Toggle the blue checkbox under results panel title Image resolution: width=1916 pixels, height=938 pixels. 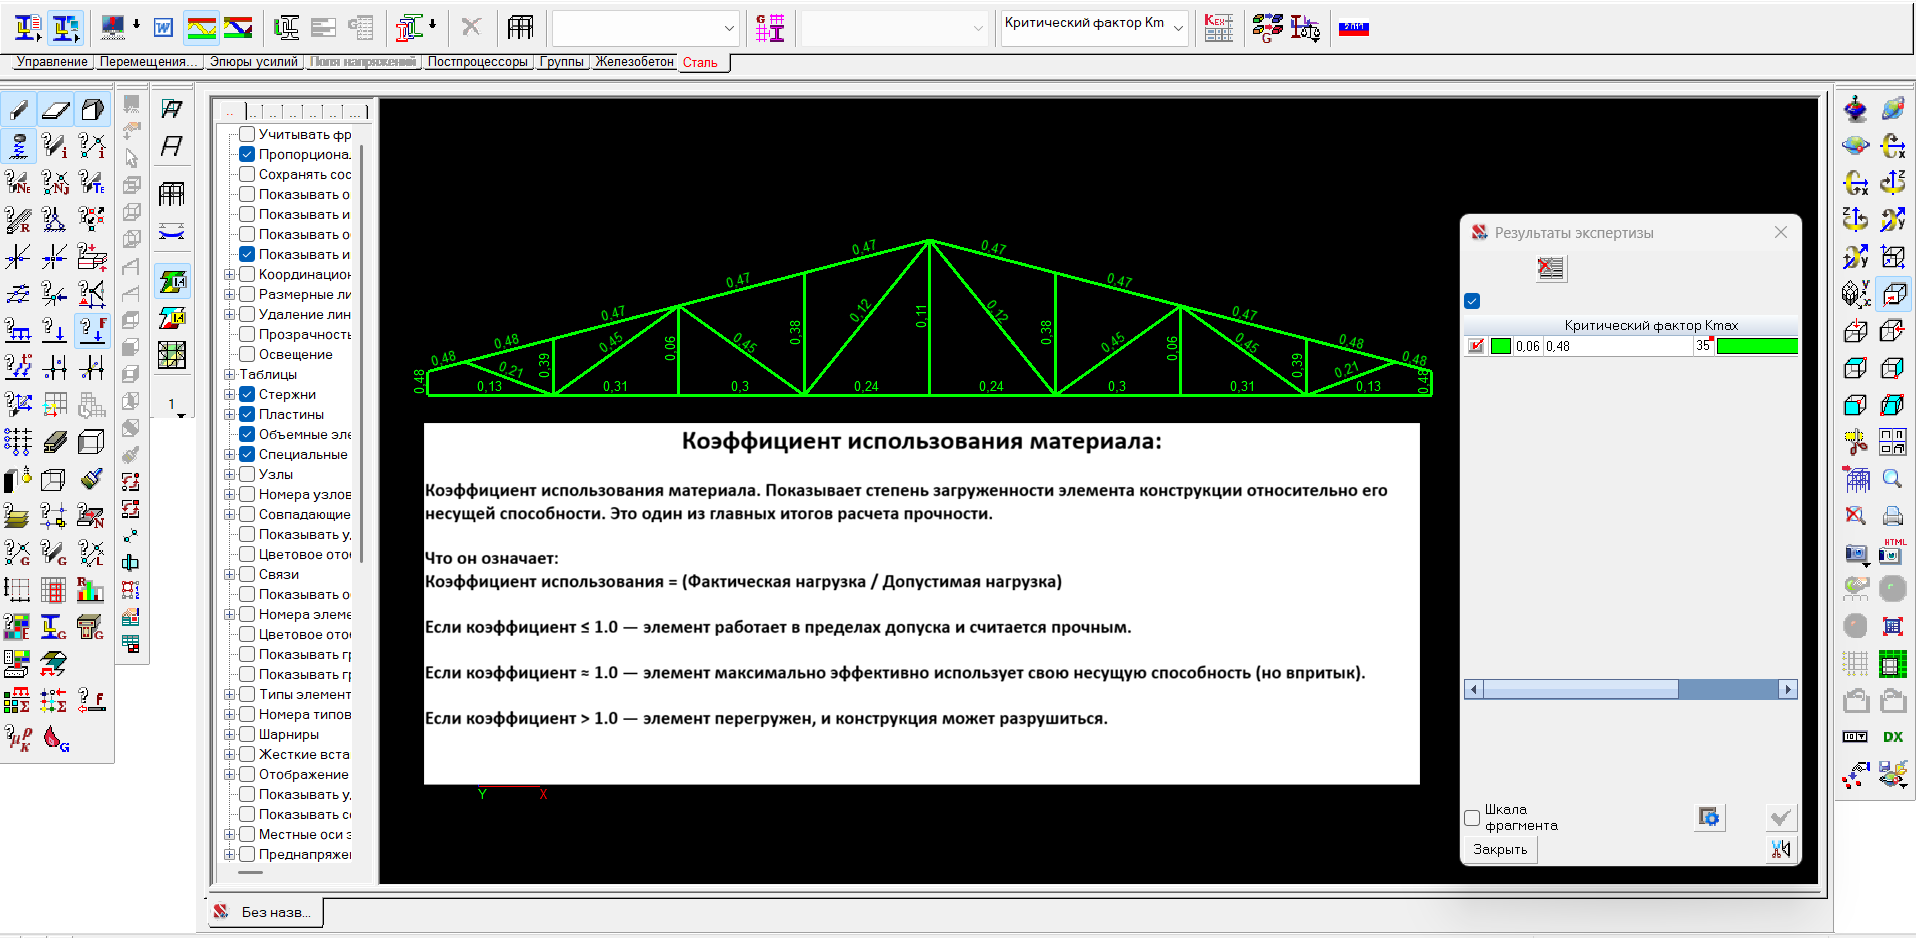coord(1472,301)
